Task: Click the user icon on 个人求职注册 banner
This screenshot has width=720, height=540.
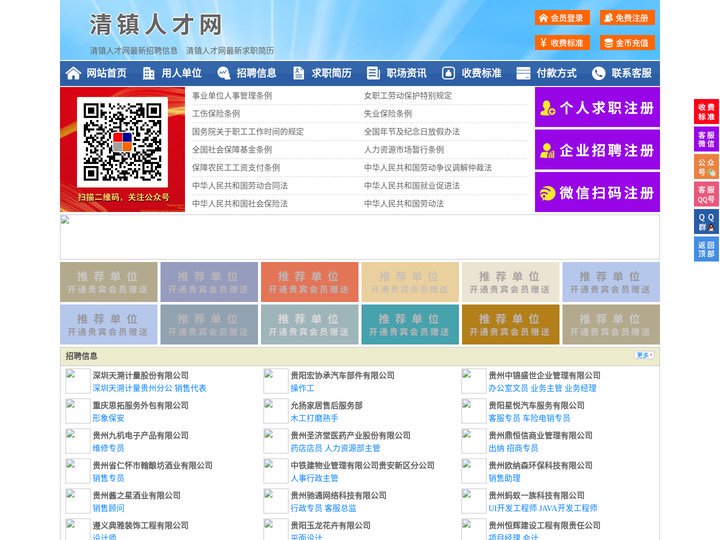Action: (x=547, y=108)
